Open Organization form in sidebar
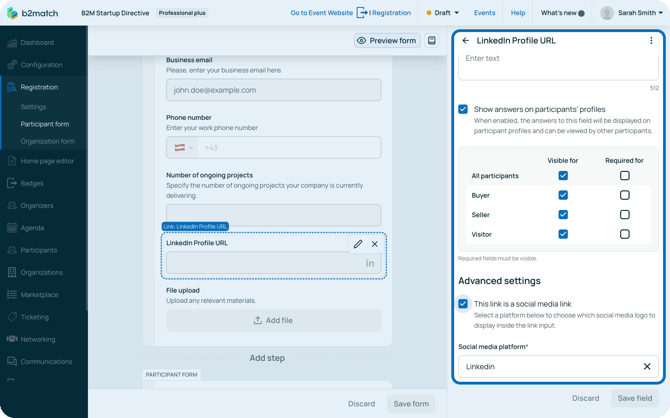The height and width of the screenshot is (418, 670). 47,141
